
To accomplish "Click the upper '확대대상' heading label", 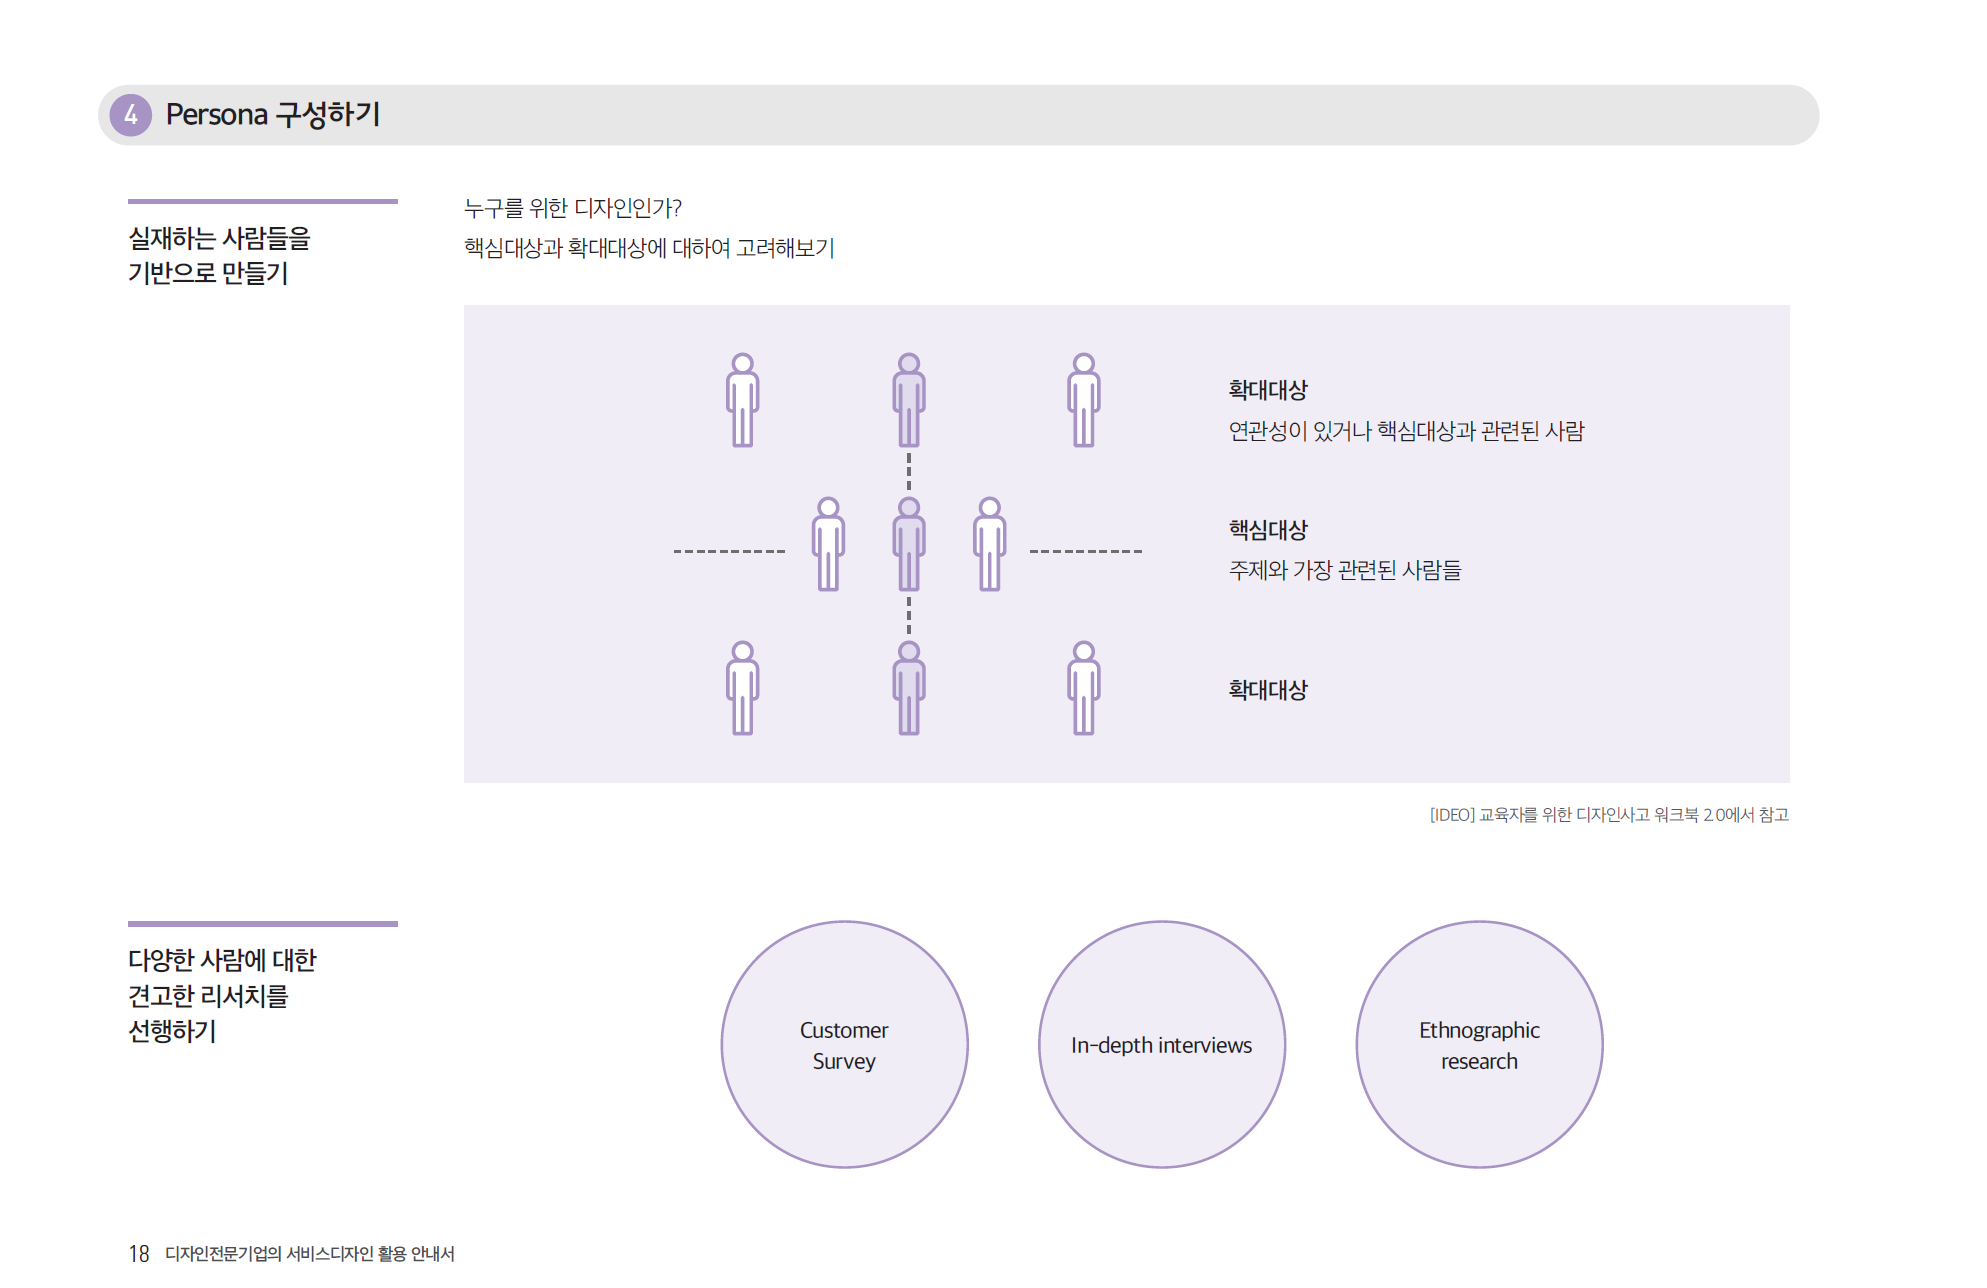I will [x=1267, y=390].
